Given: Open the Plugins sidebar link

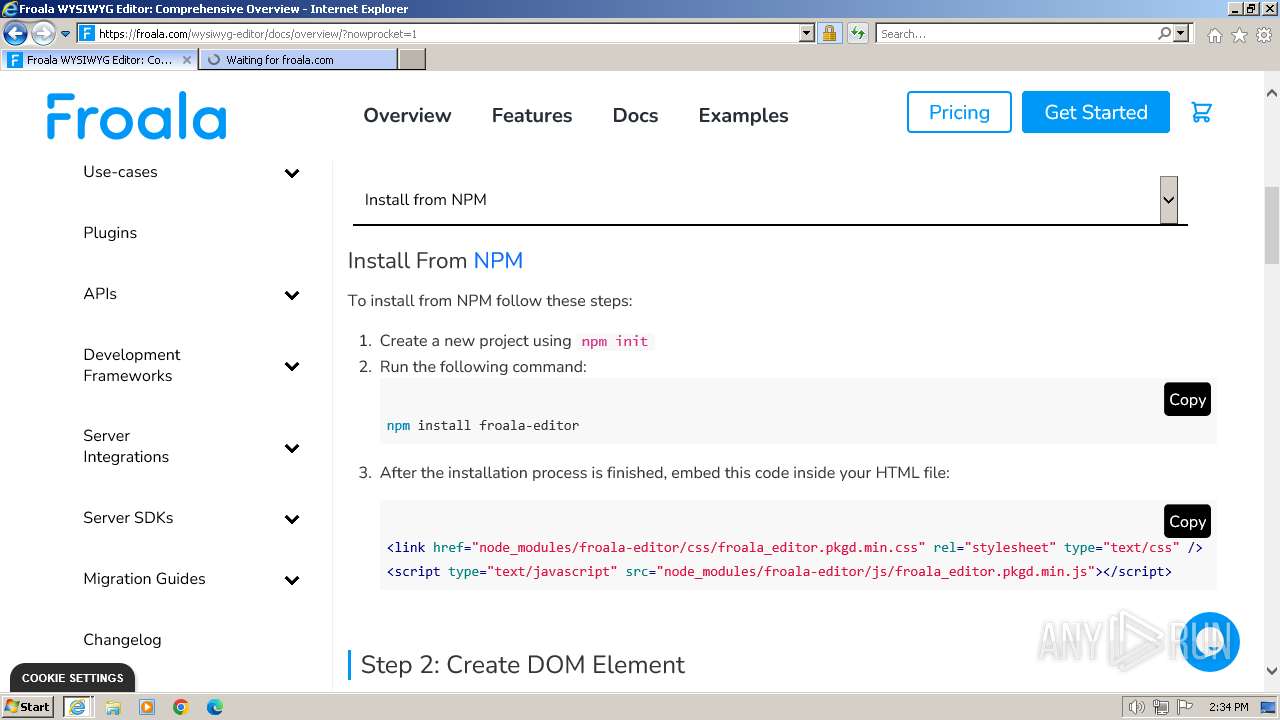Looking at the screenshot, I should coord(110,233).
